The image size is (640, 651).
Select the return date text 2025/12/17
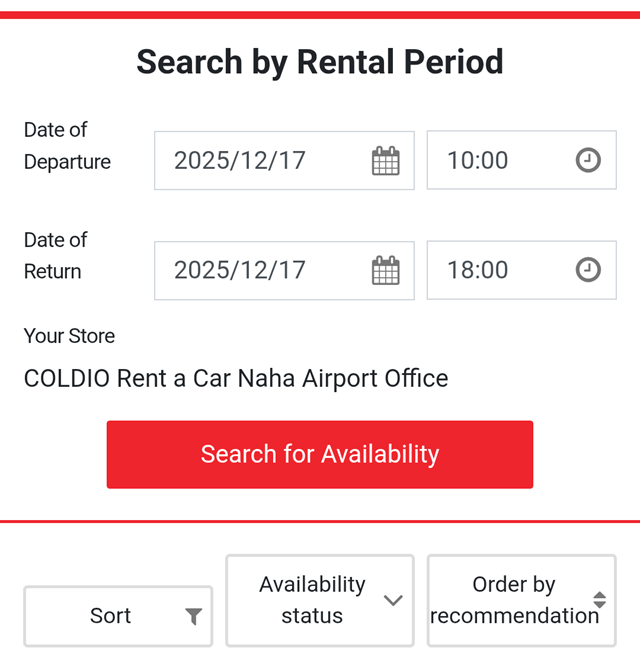[240, 270]
